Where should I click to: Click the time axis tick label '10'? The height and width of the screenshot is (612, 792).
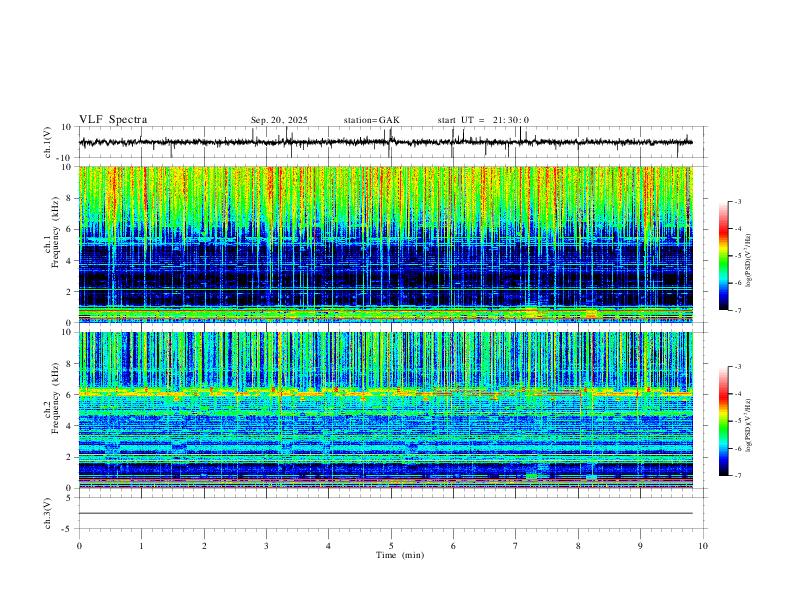click(x=703, y=546)
